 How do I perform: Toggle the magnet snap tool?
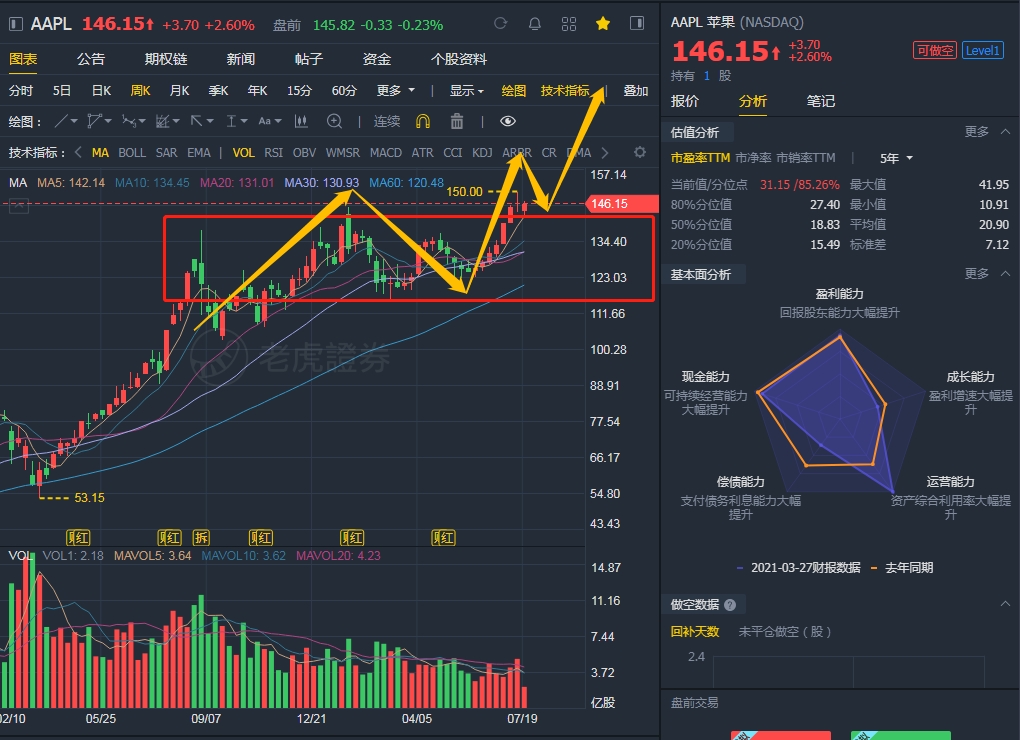pos(423,122)
